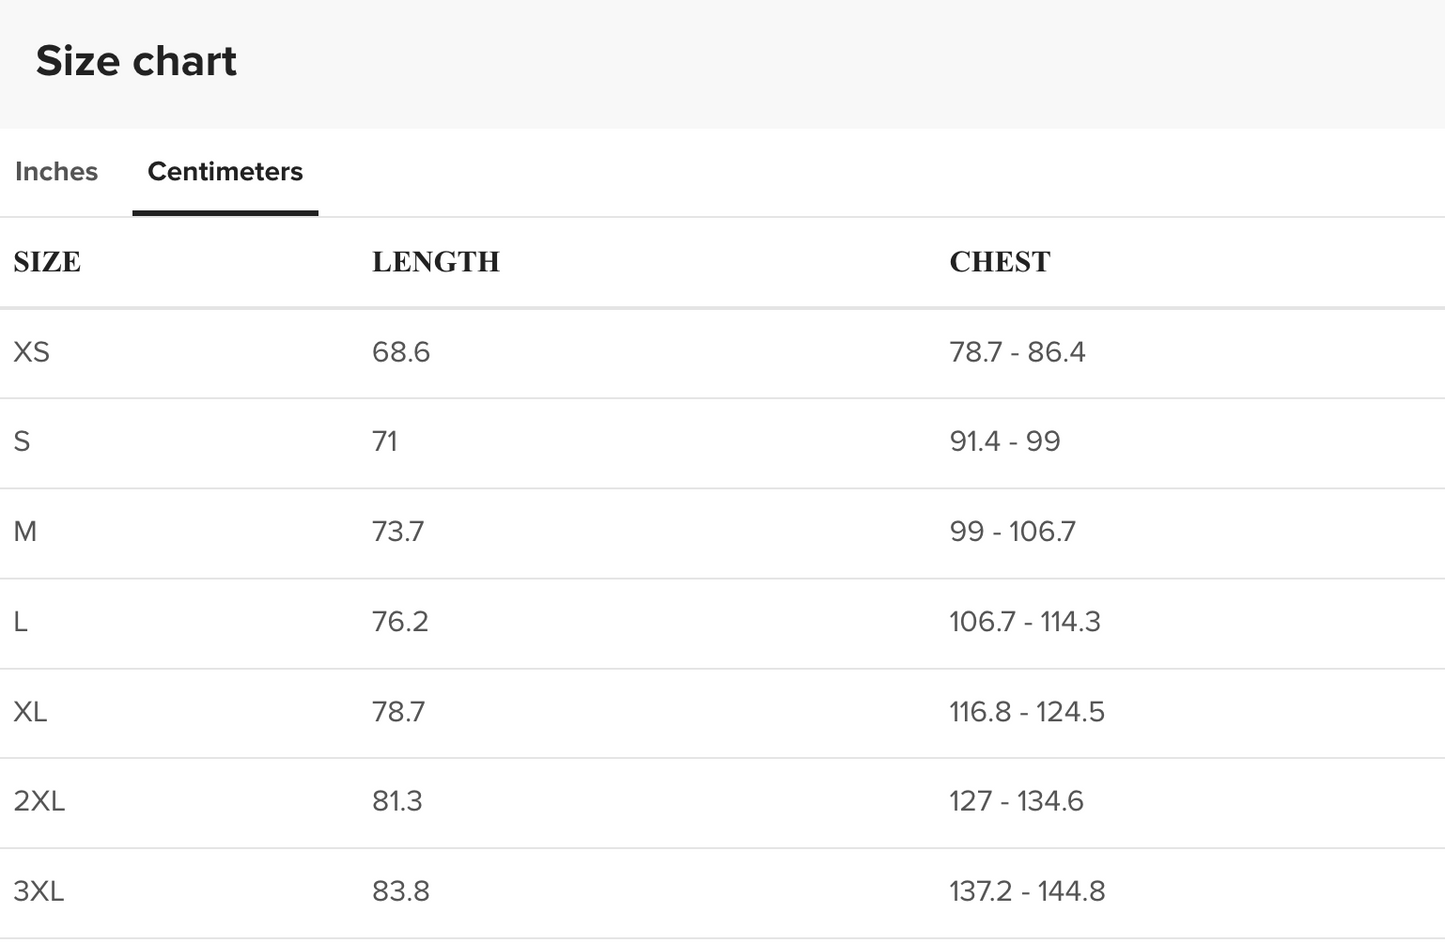Screen dimensions: 1445x943
Task: Click chest range 137.2 - 144.8
Action: pyautogui.click(x=1027, y=891)
